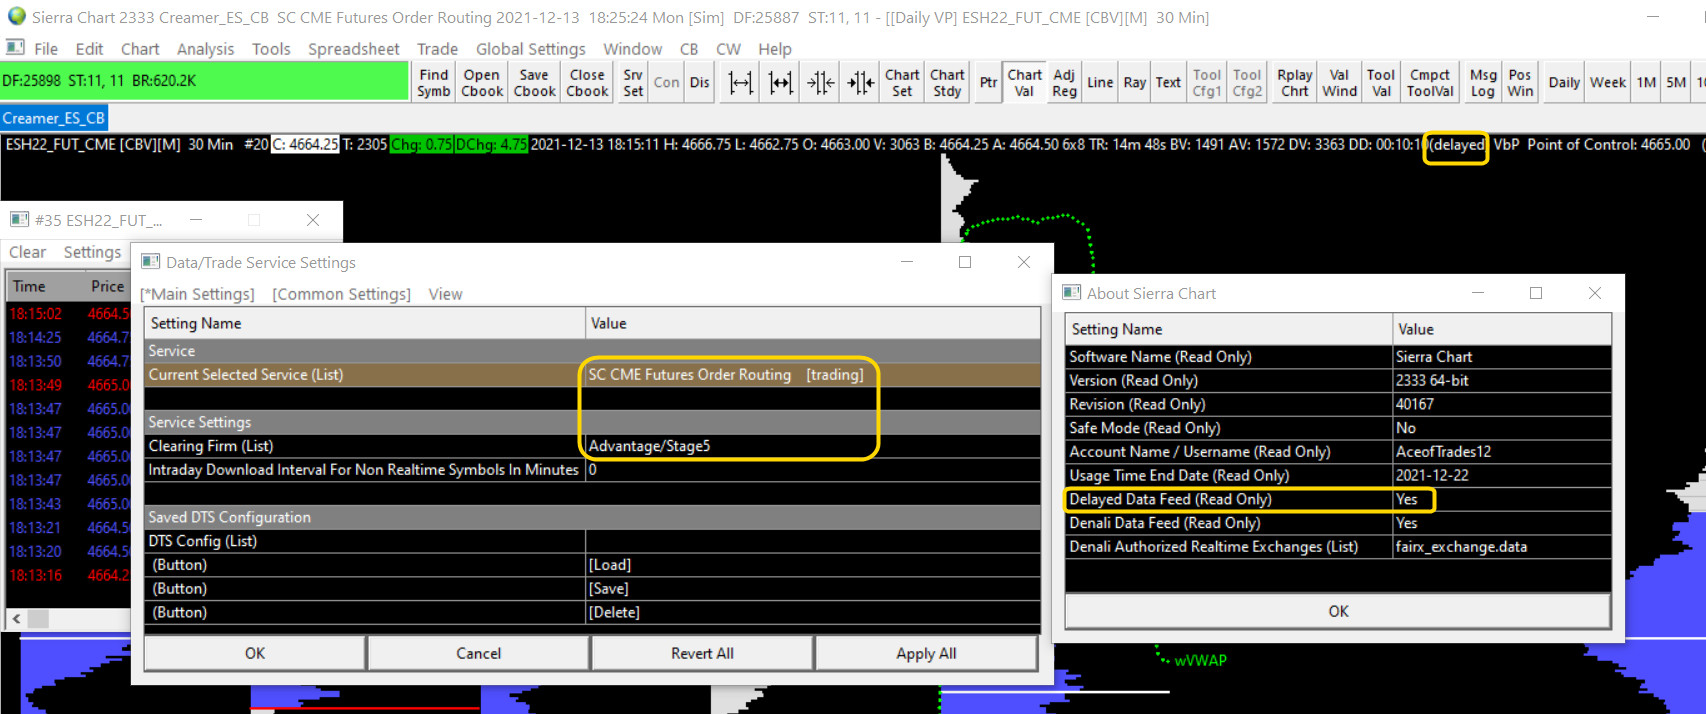This screenshot has width=1706, height=714.
Task: Click OK in About Sierra Chart window
Action: 1338,611
